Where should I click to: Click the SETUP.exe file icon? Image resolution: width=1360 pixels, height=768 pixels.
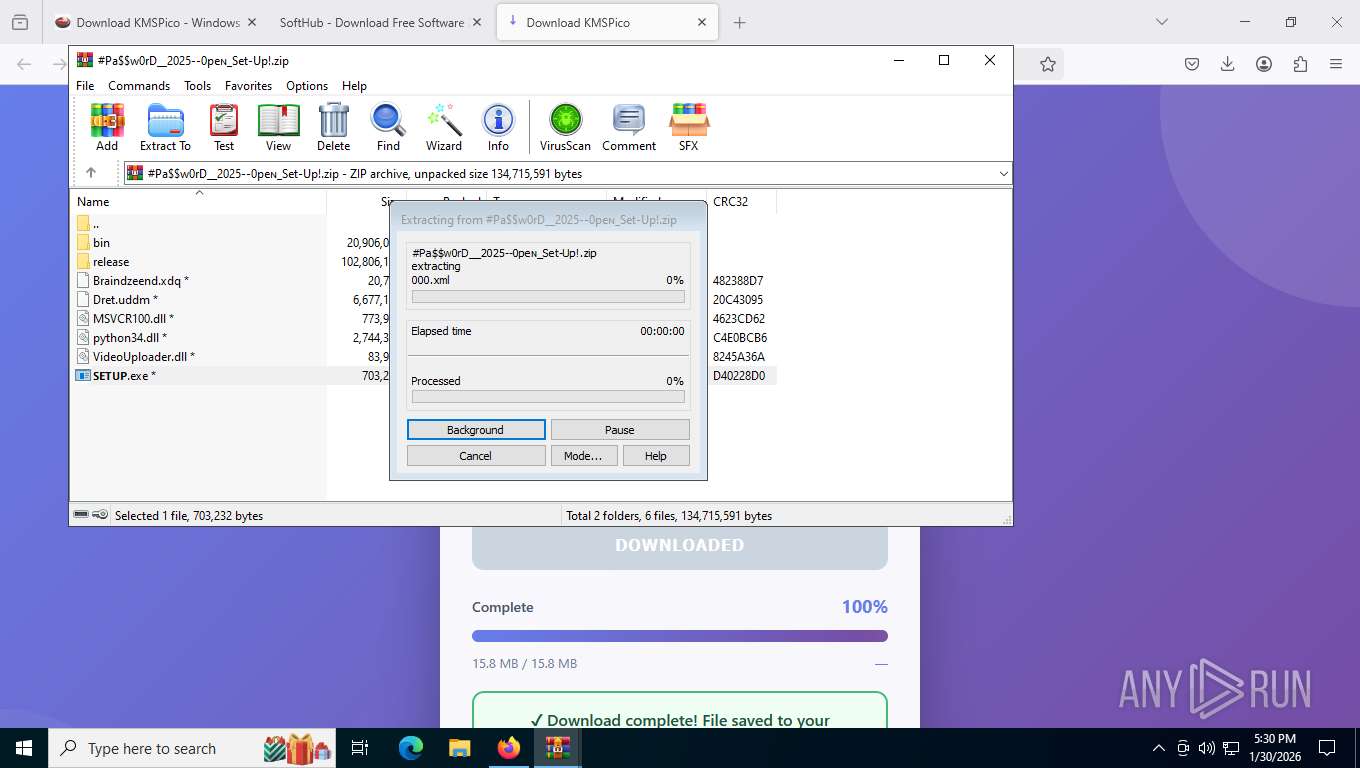click(84, 375)
